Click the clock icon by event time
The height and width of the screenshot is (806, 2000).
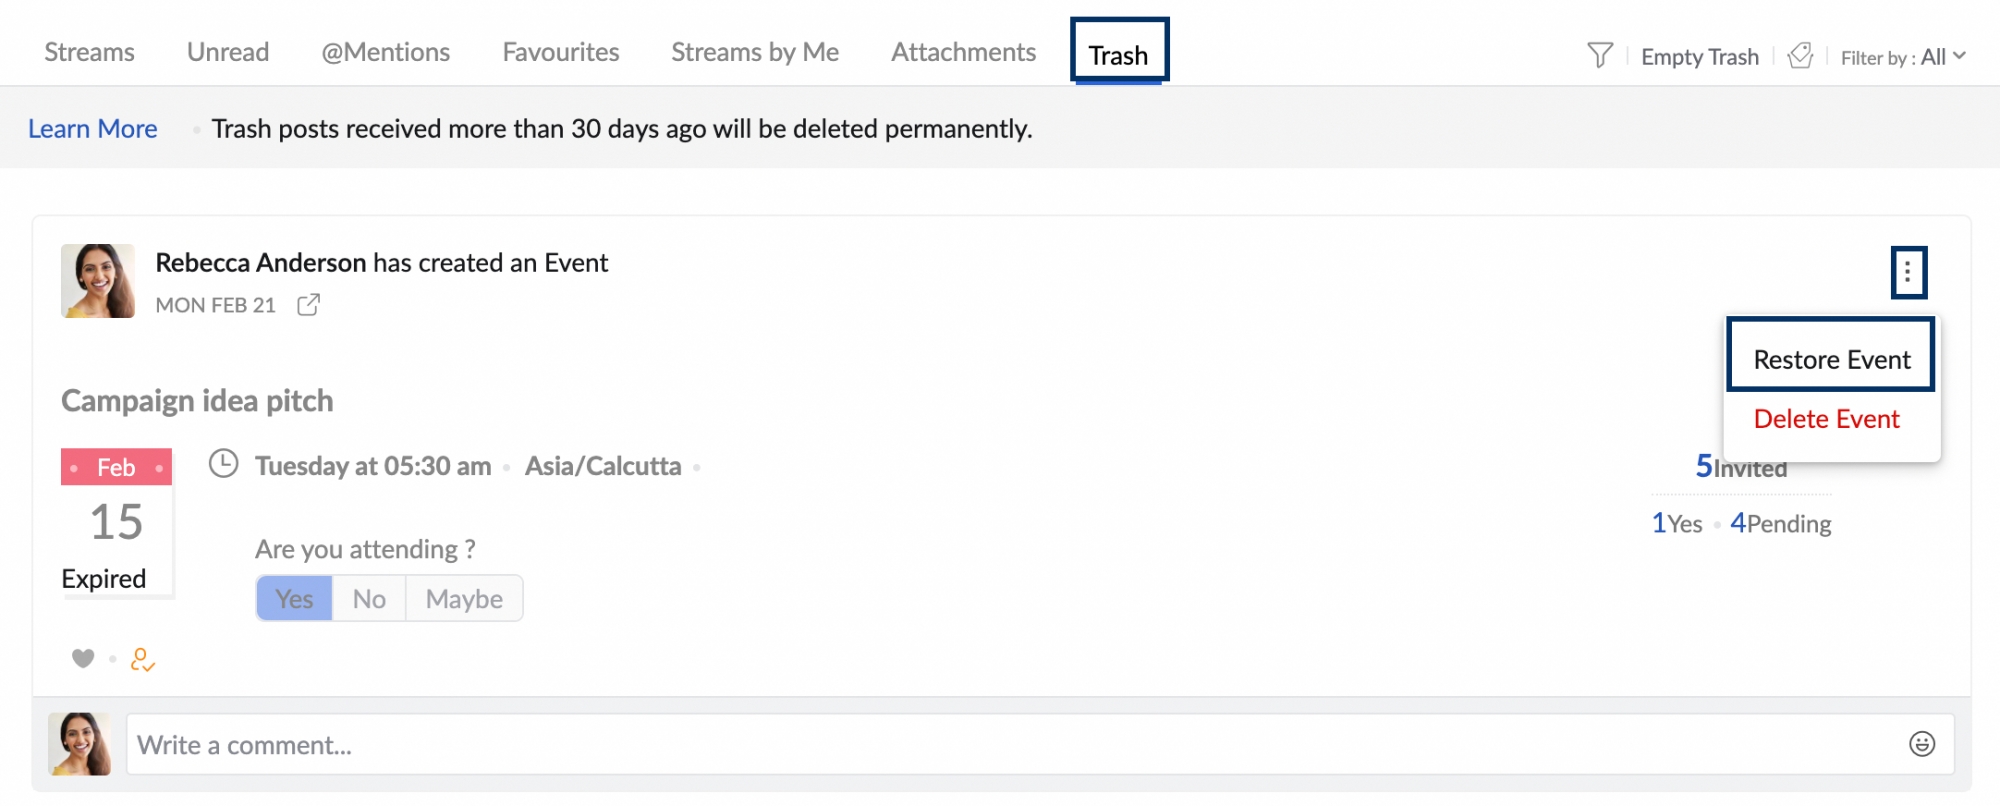point(223,464)
